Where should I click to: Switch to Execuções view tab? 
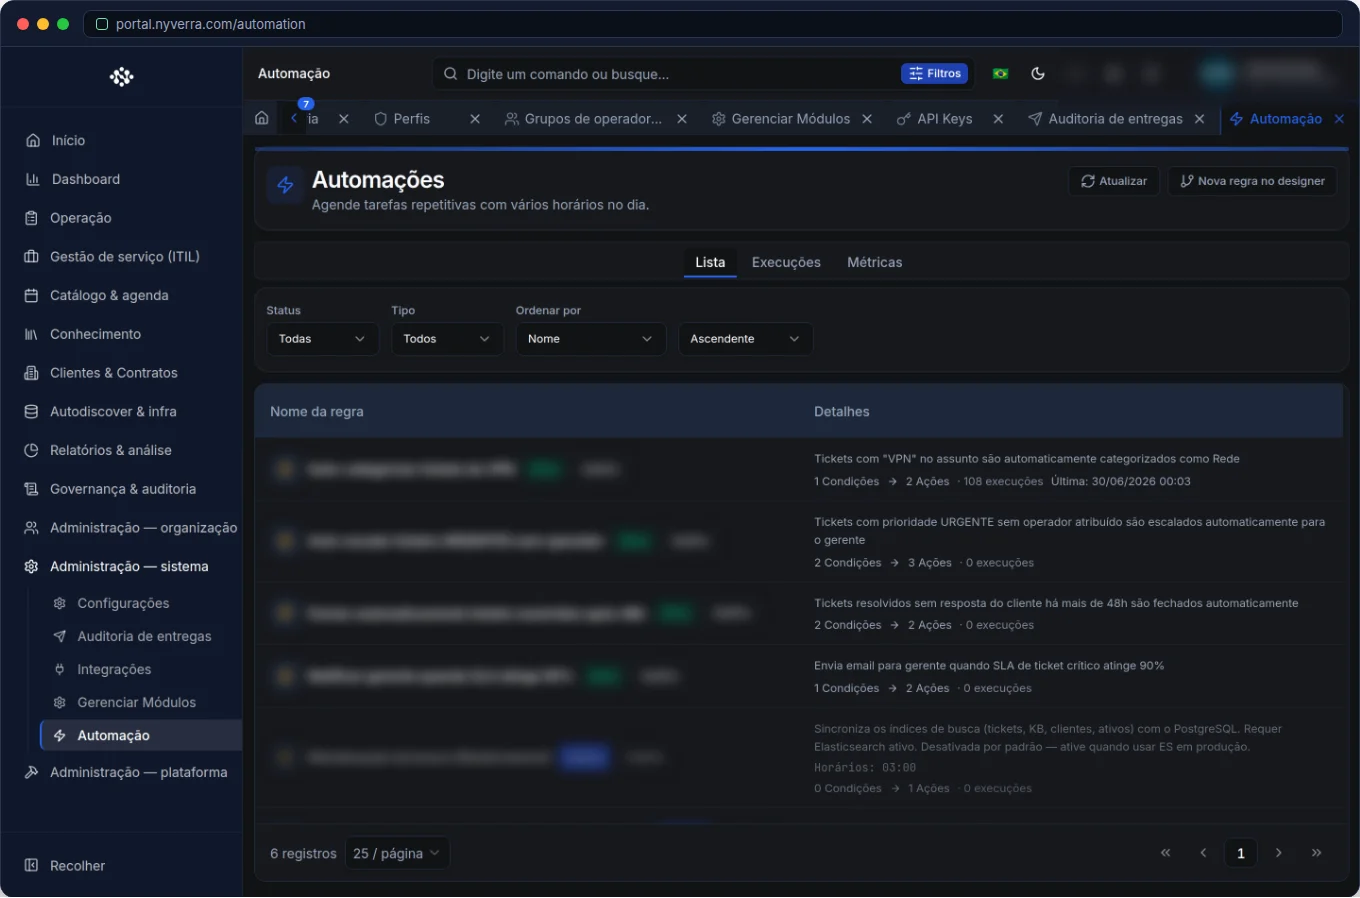[786, 263]
